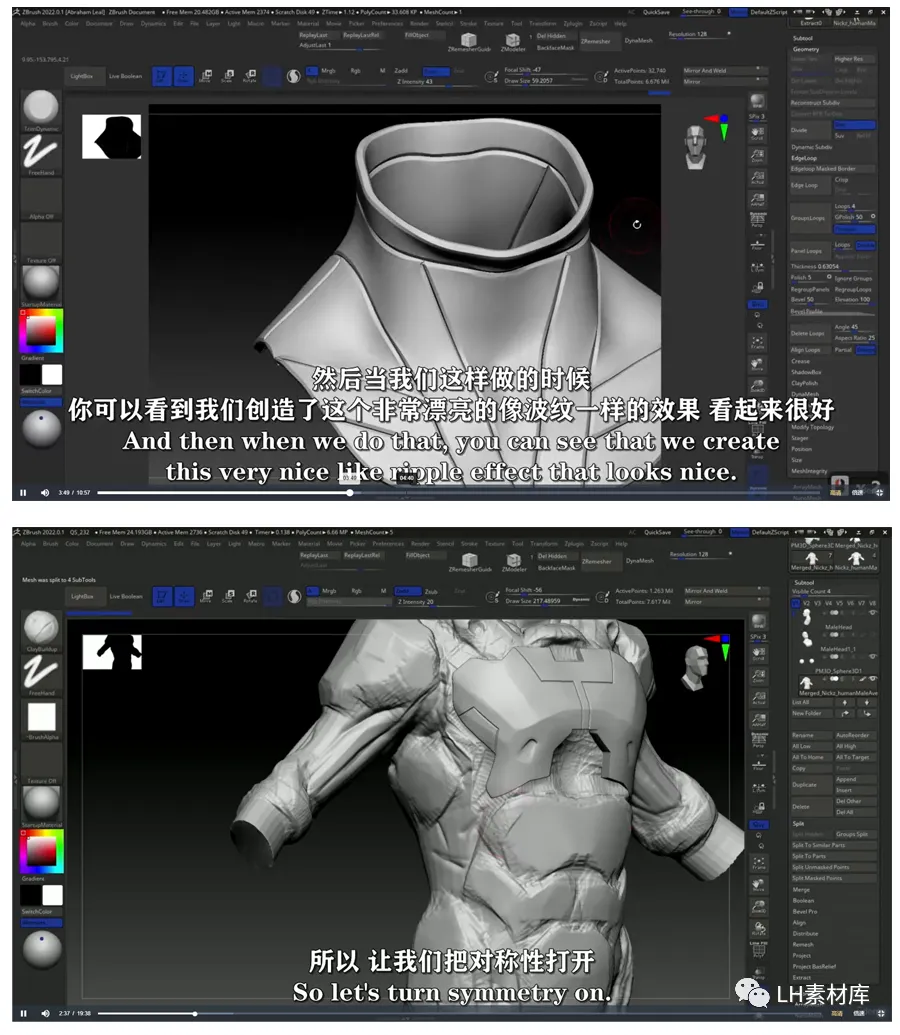Viewport: 900px width, 1035px height.
Task: Expand Crease section in top screenshot panel
Action: pos(800,361)
